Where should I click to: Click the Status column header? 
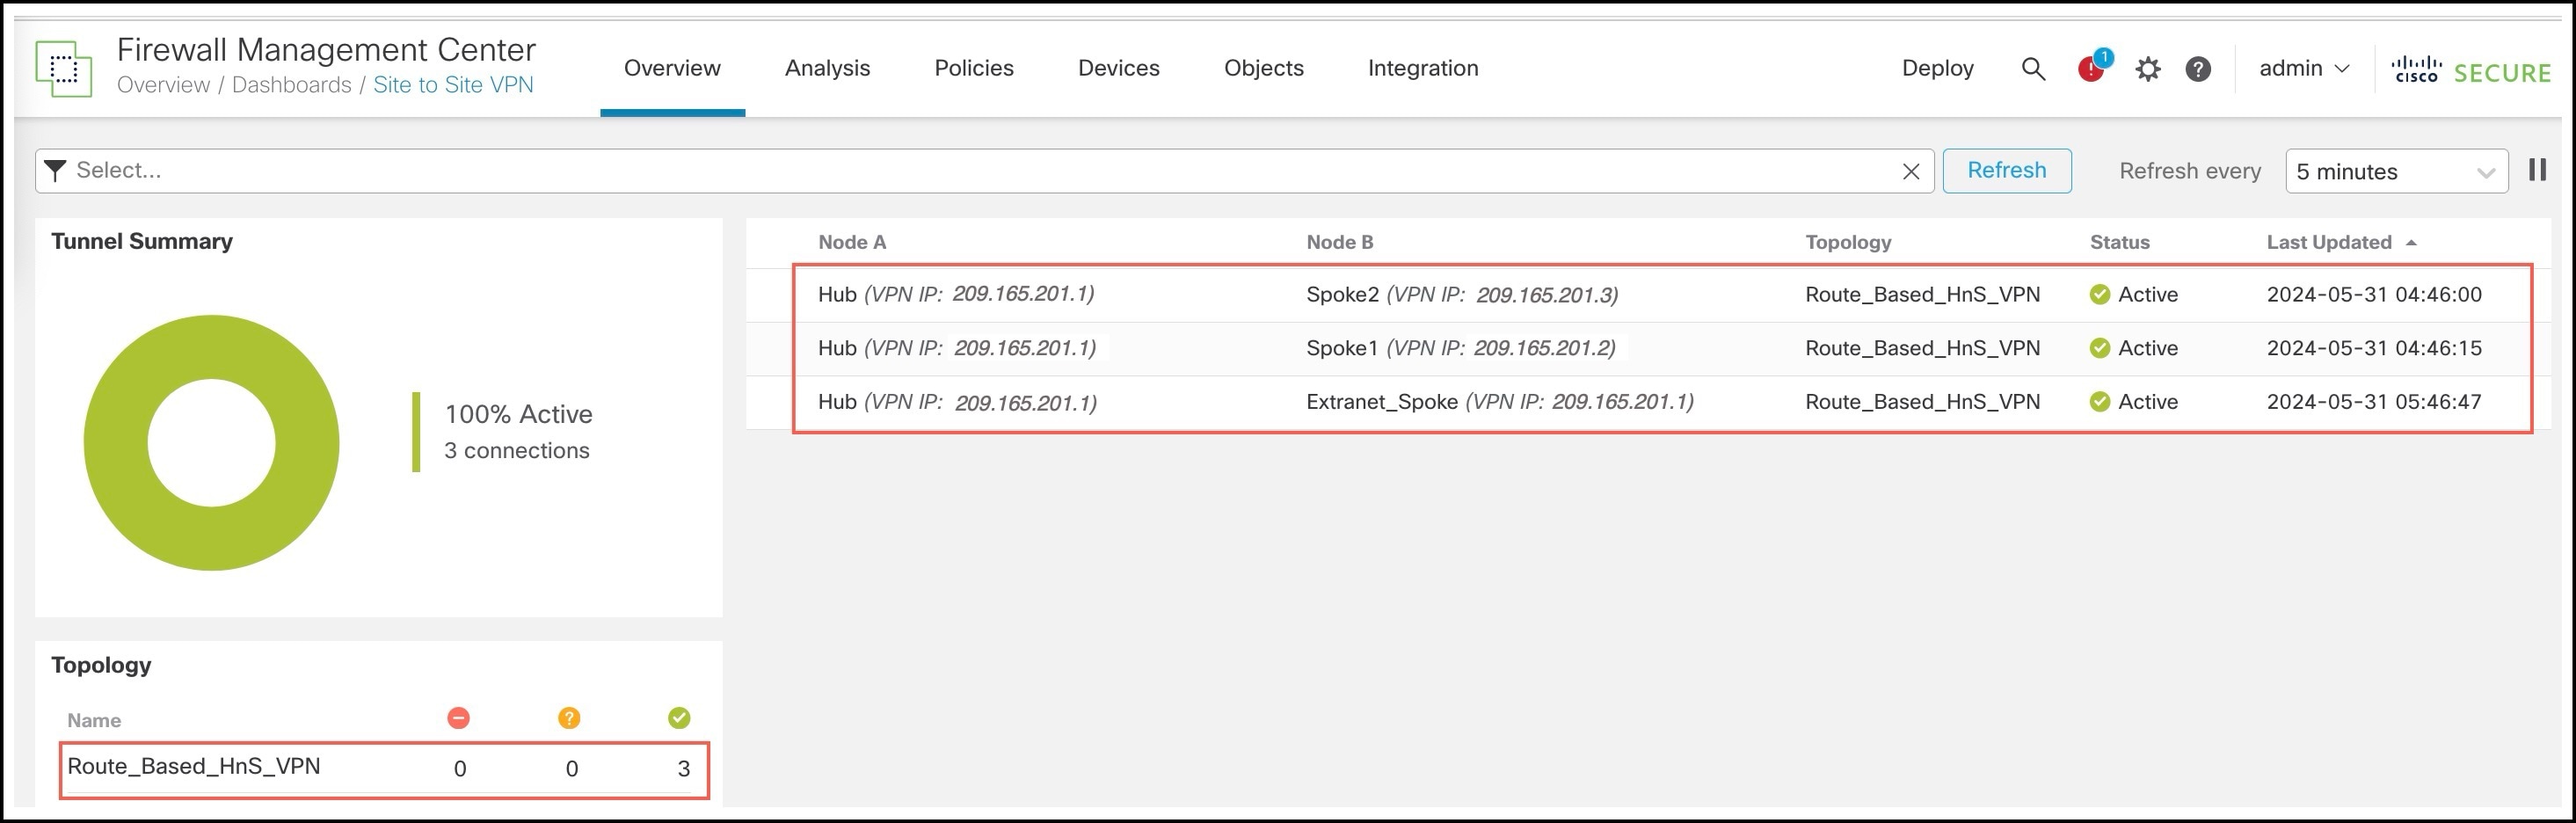[x=2119, y=242]
